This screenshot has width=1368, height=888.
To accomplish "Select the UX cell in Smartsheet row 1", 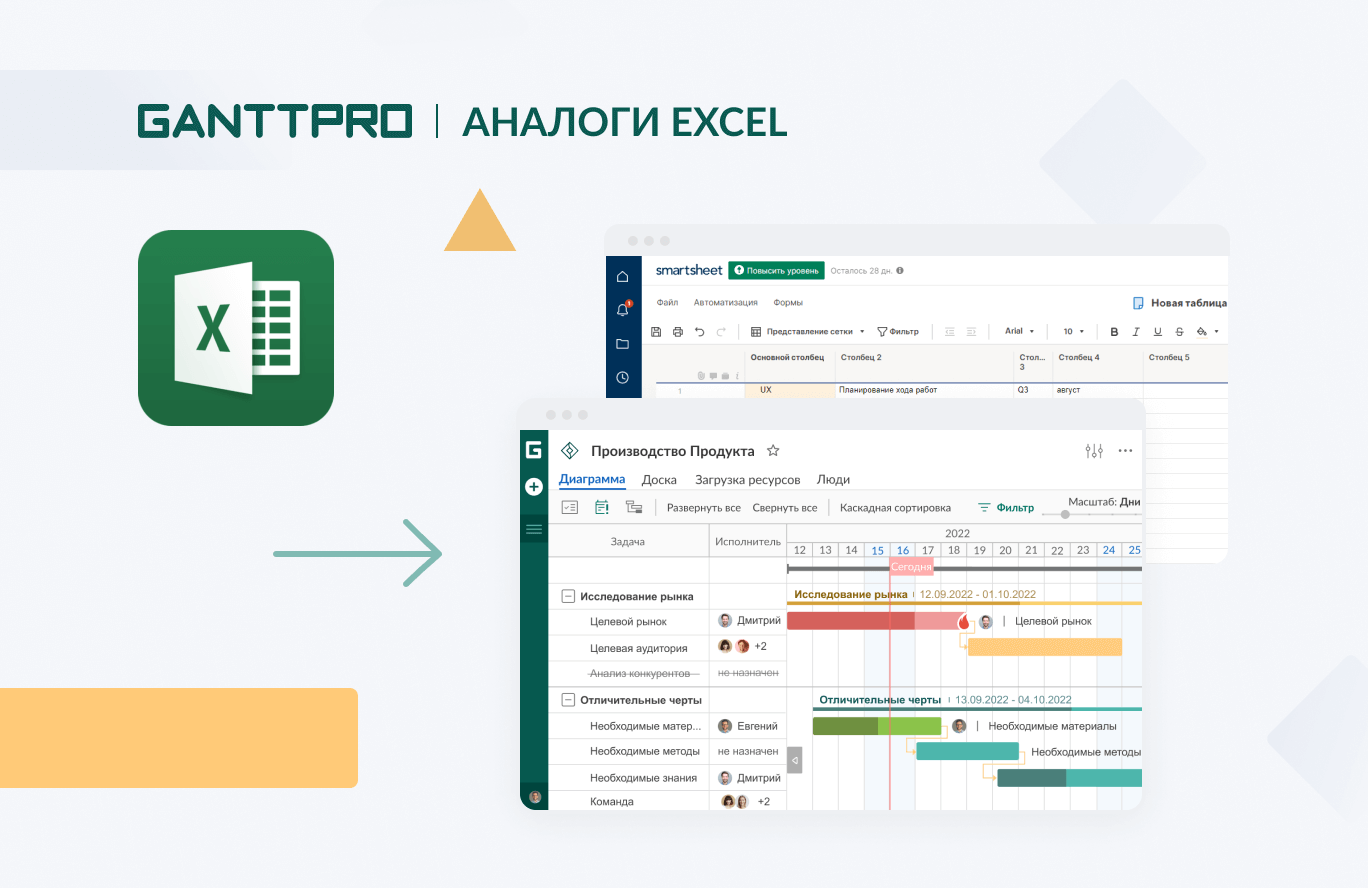I will [x=790, y=390].
